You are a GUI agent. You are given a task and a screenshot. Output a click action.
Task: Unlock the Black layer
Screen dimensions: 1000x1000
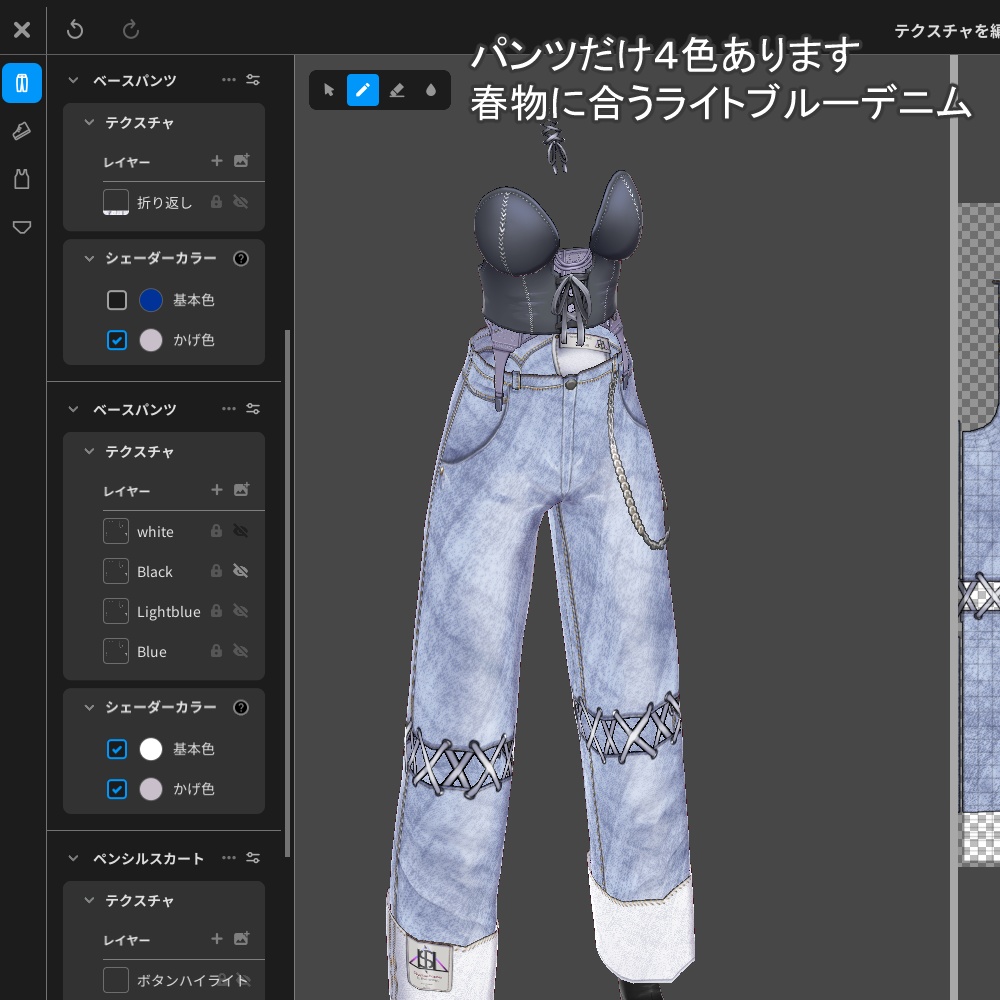(x=216, y=571)
